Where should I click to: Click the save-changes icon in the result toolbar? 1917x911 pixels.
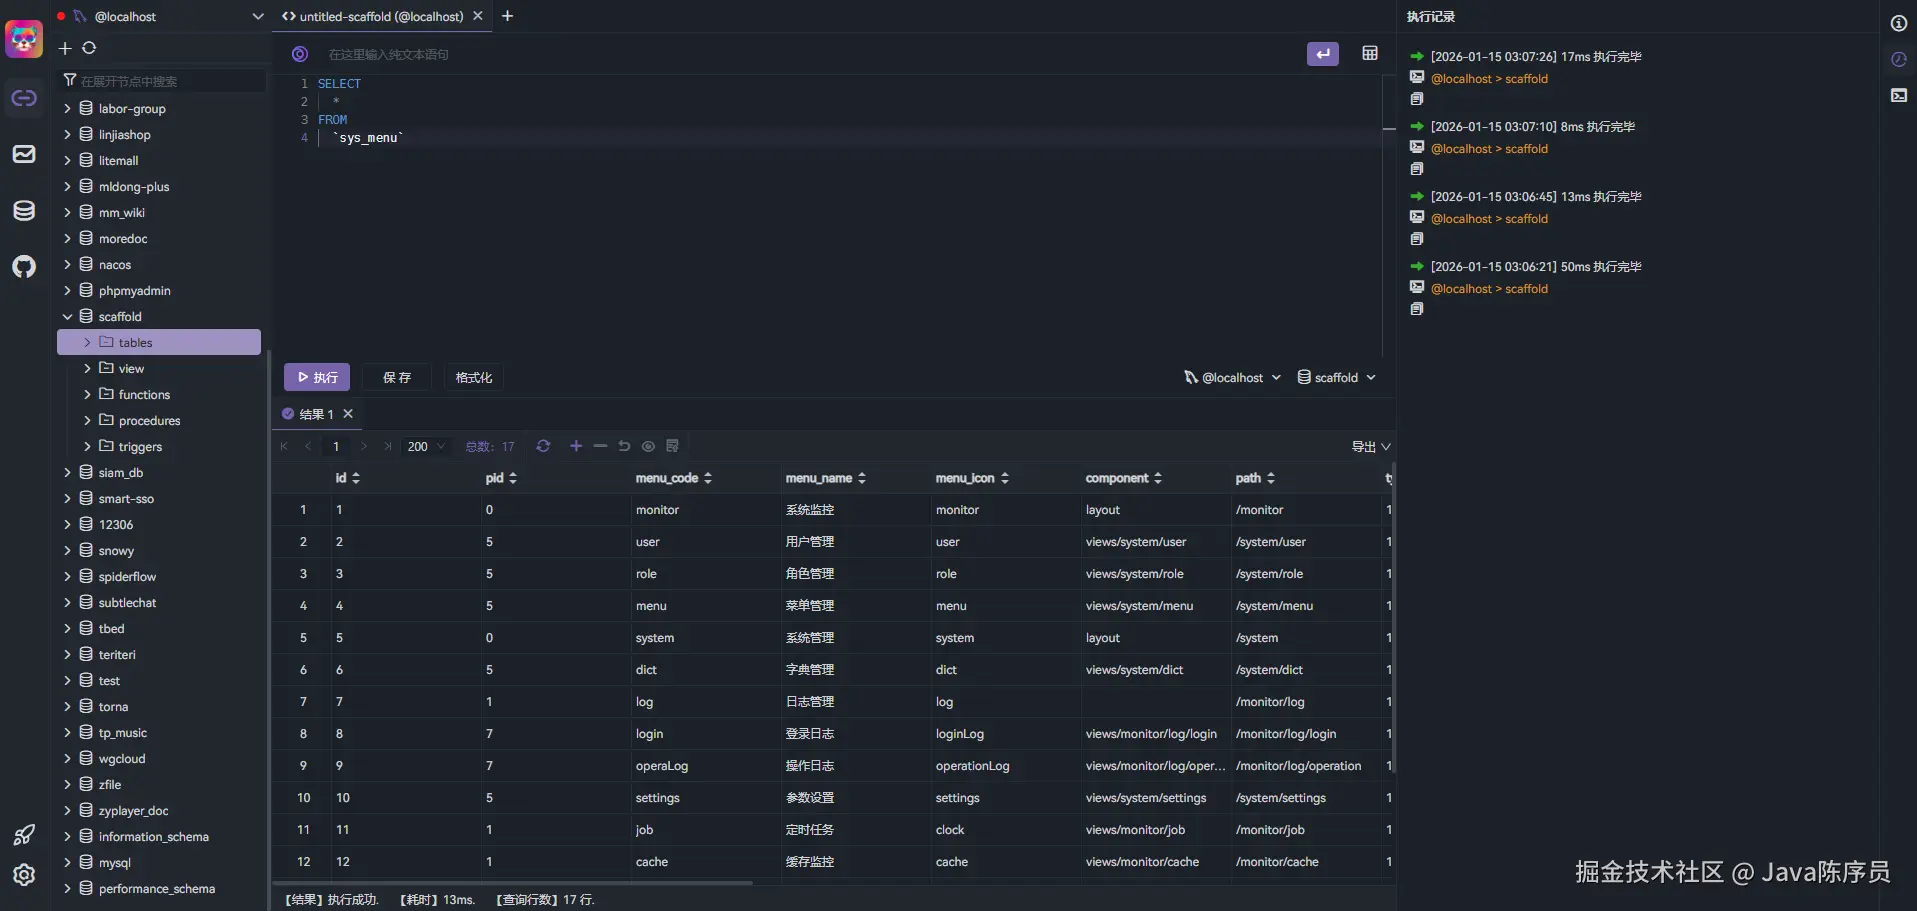pyautogui.click(x=672, y=446)
